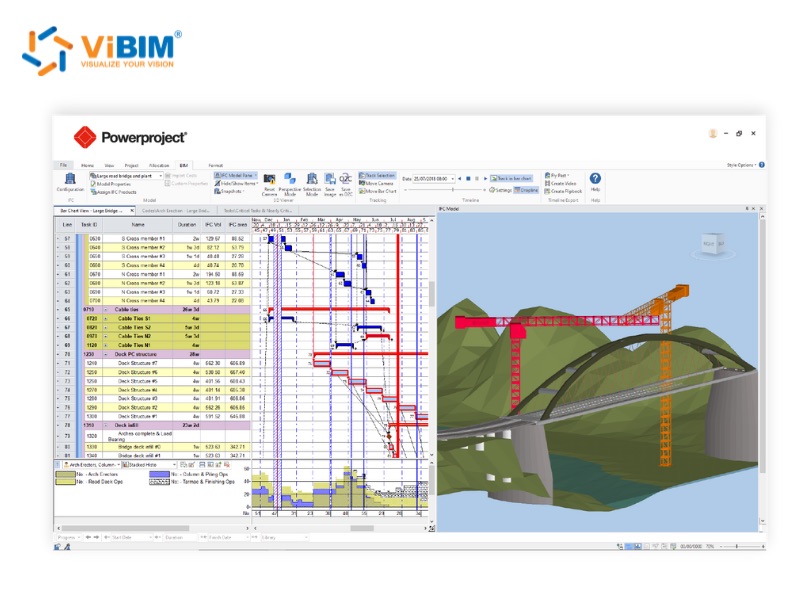The width and height of the screenshot is (800, 600).
Task: Click Model Properties
Action: click(x=110, y=184)
